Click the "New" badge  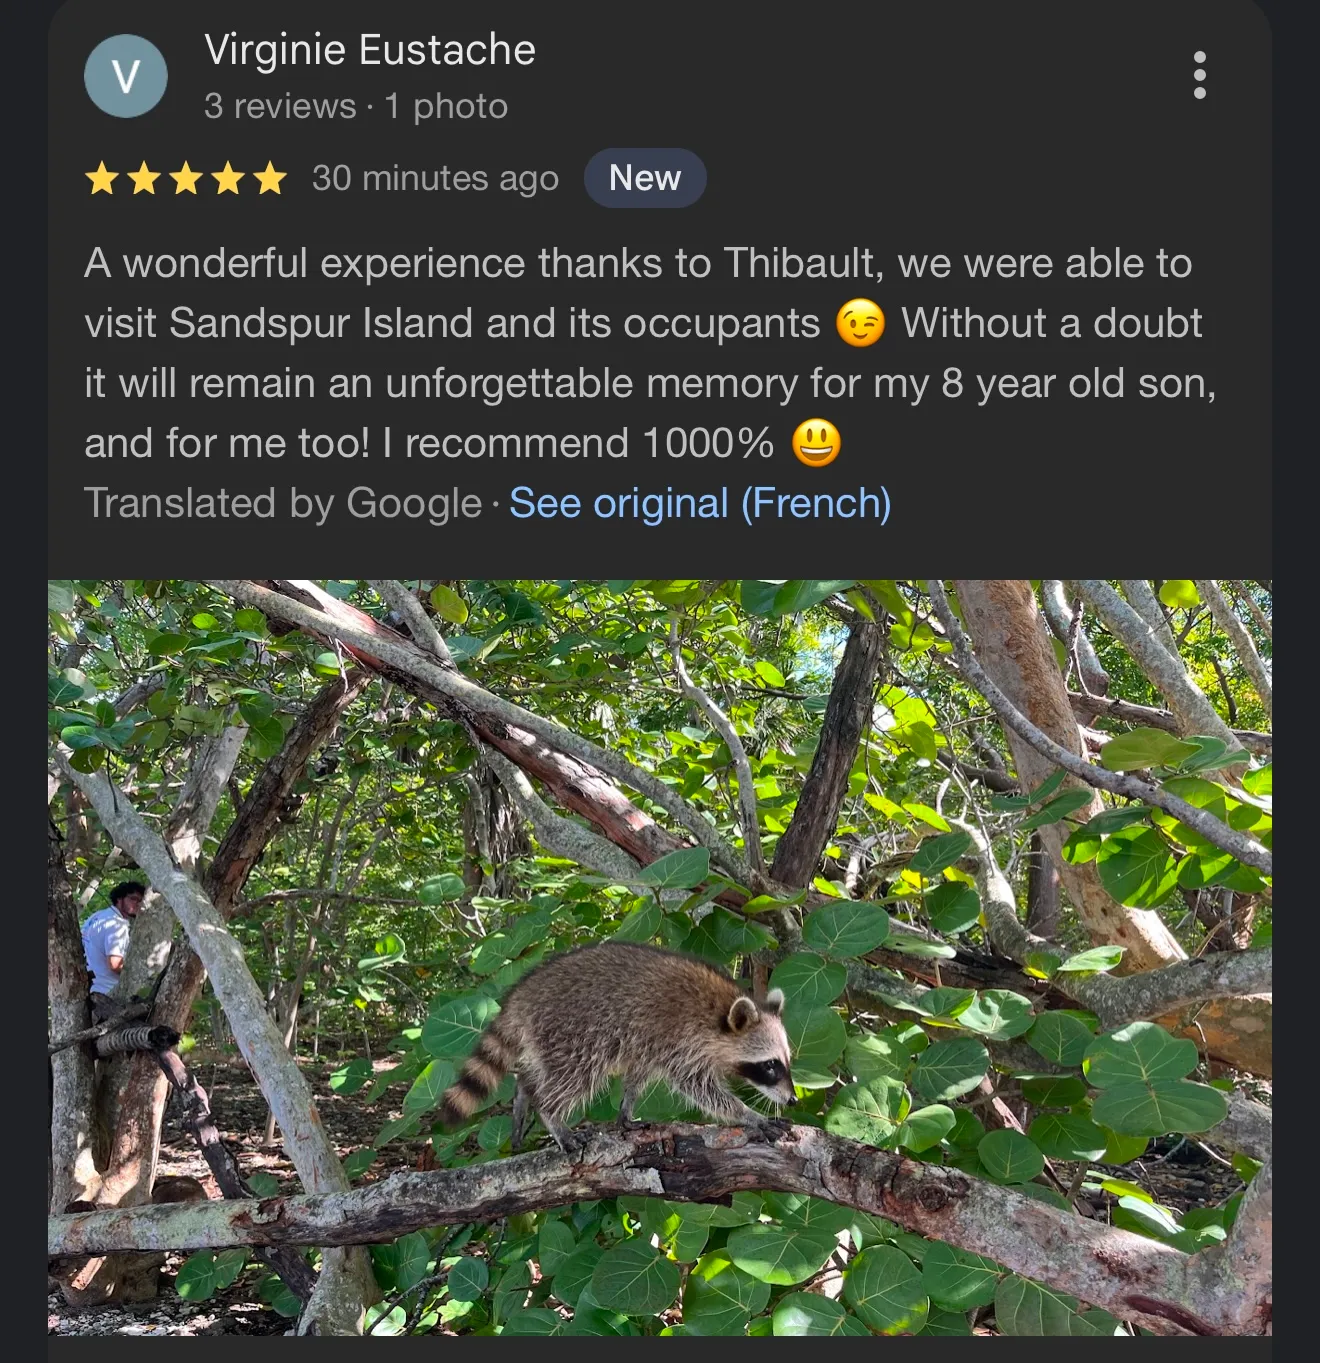click(645, 178)
